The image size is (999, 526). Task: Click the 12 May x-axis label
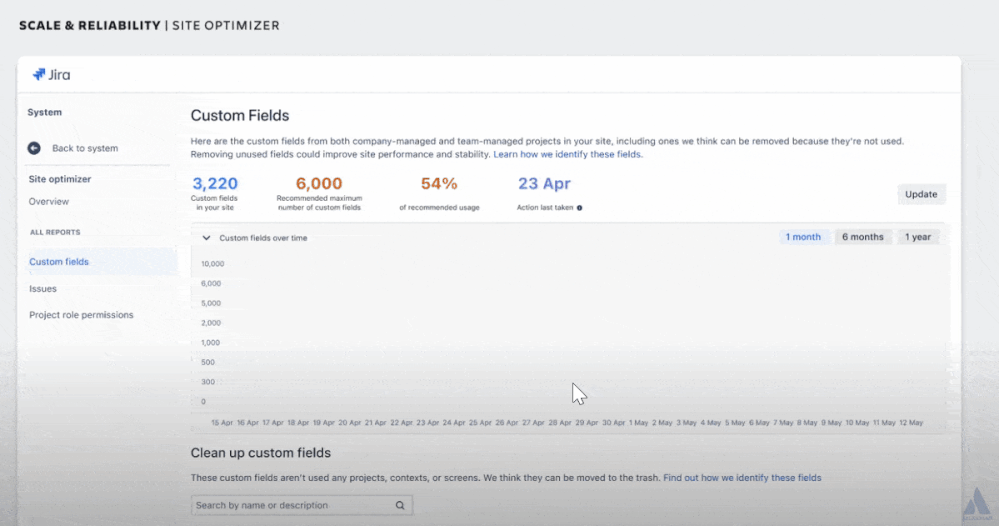pos(910,423)
